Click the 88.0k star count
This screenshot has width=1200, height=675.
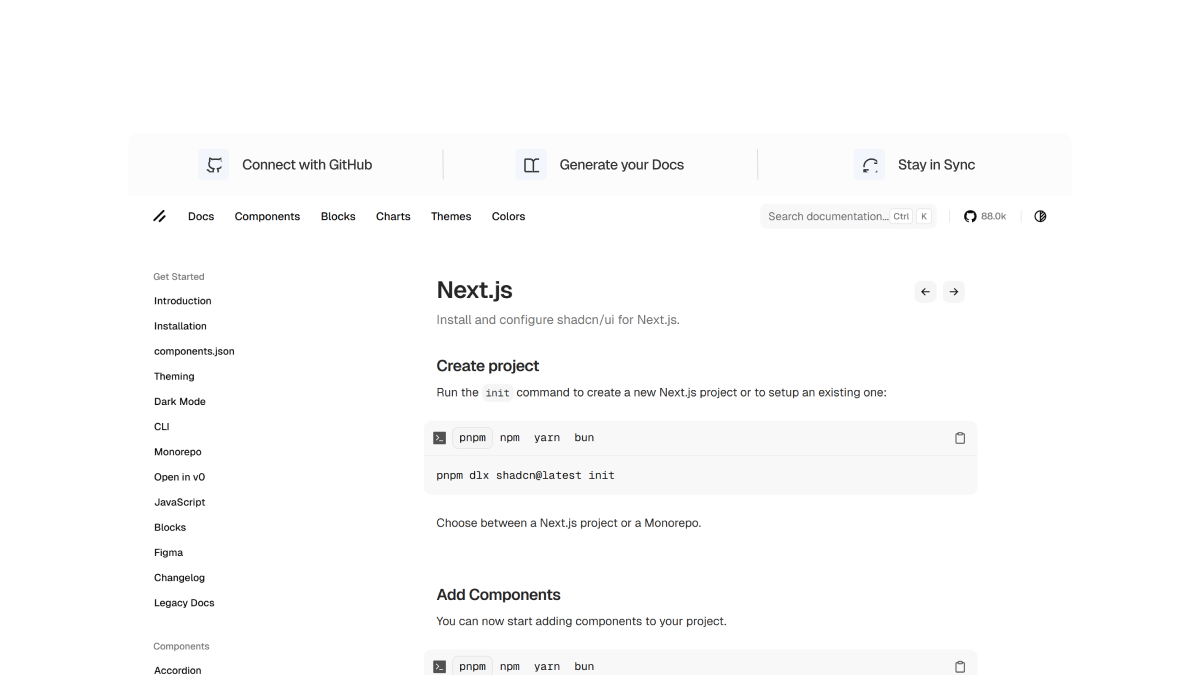point(993,216)
